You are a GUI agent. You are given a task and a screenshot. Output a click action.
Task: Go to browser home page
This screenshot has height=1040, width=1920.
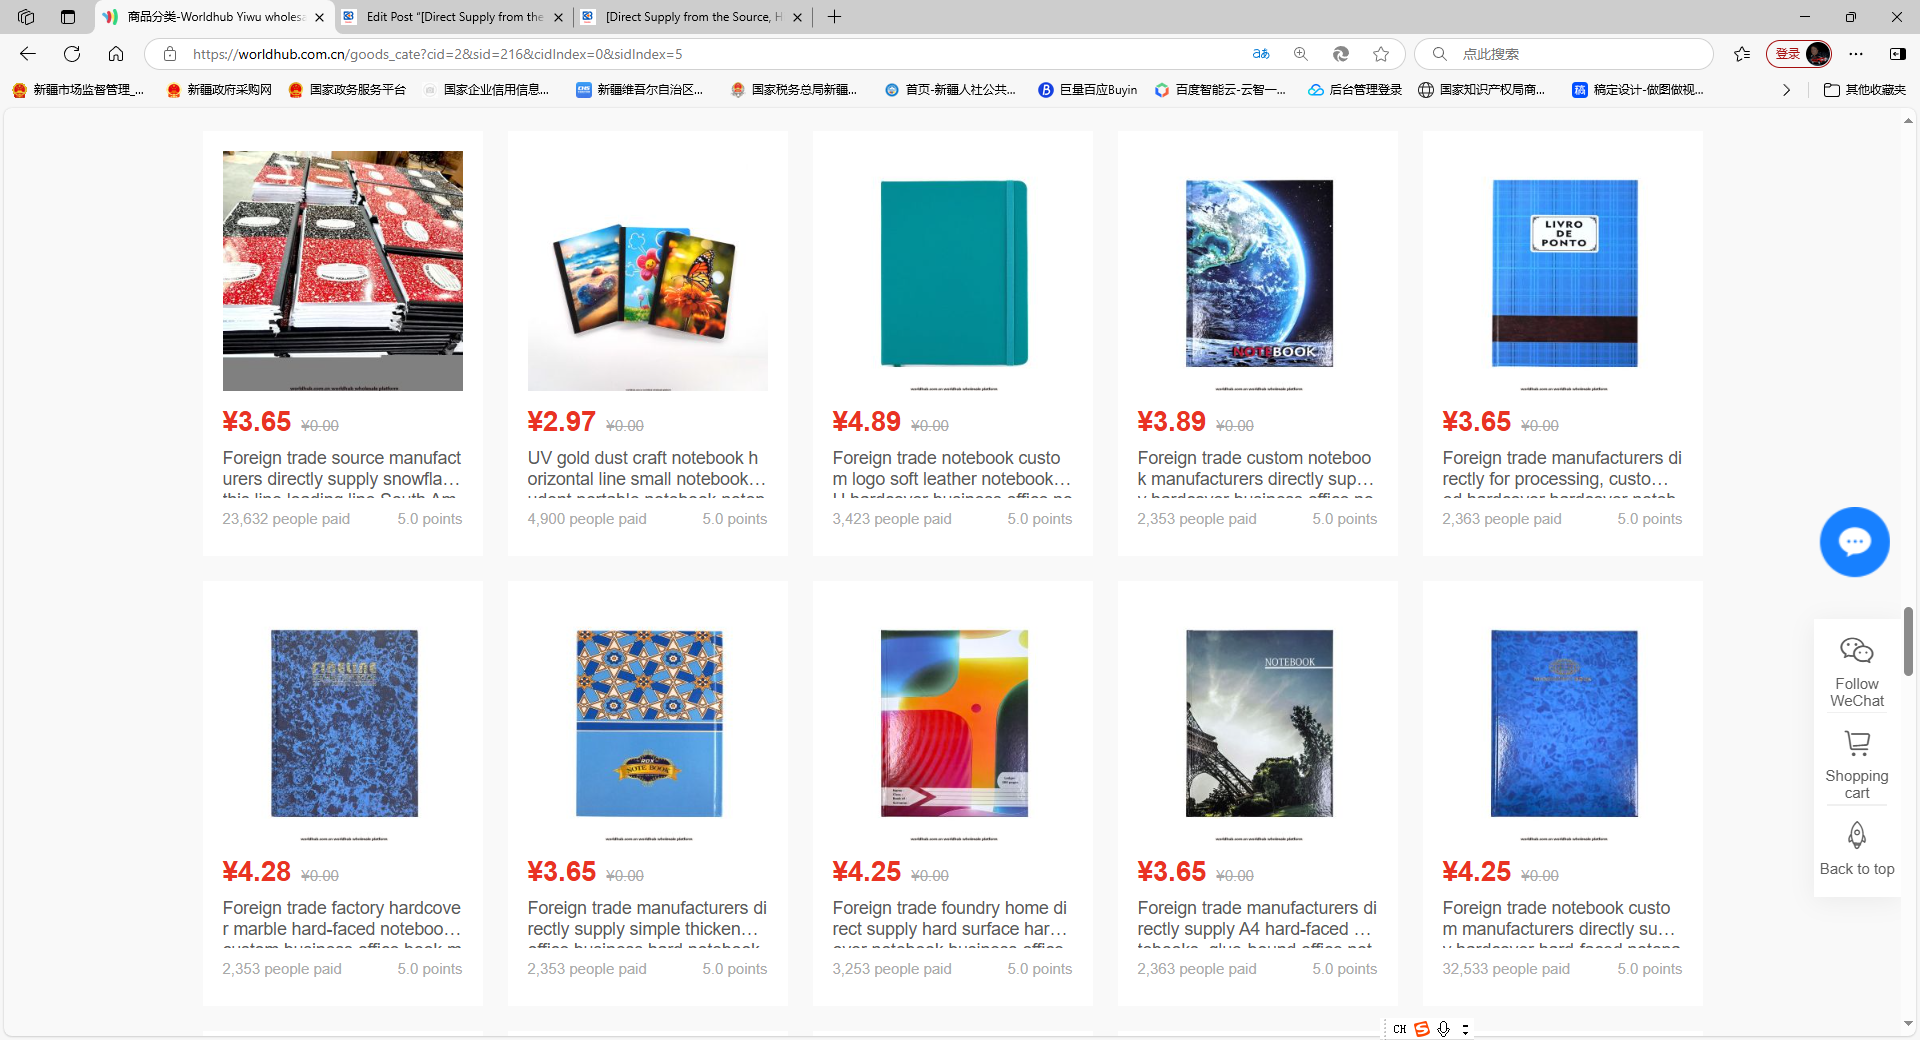point(116,54)
